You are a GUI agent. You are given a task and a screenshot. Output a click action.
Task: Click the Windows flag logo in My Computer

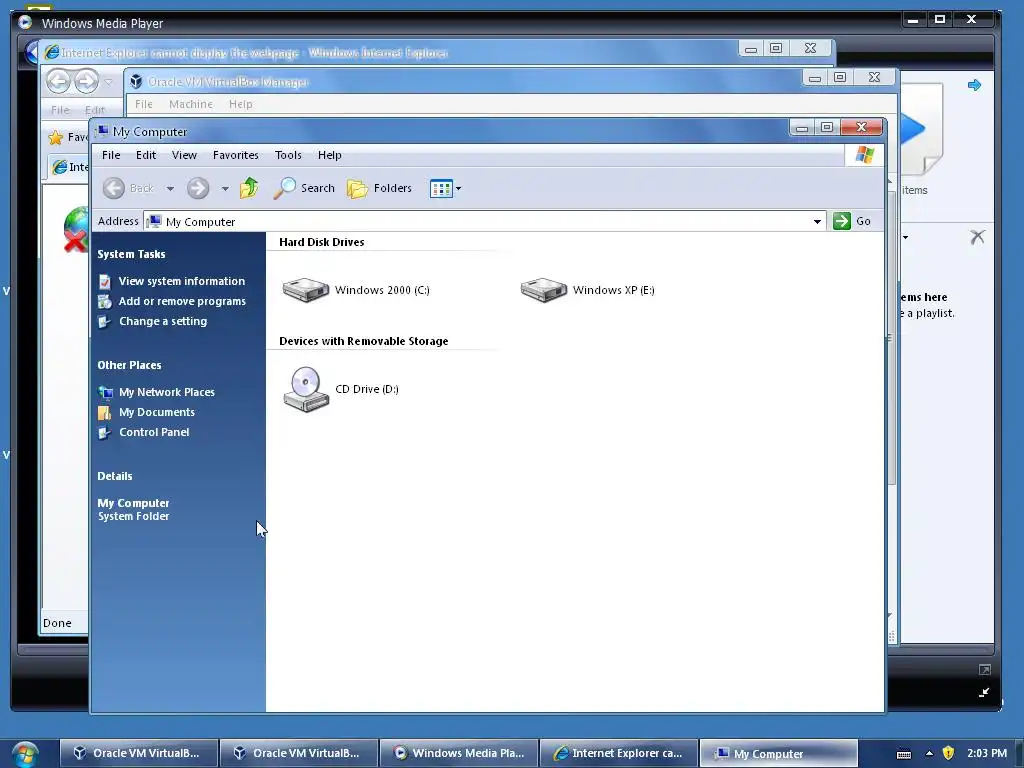point(865,155)
